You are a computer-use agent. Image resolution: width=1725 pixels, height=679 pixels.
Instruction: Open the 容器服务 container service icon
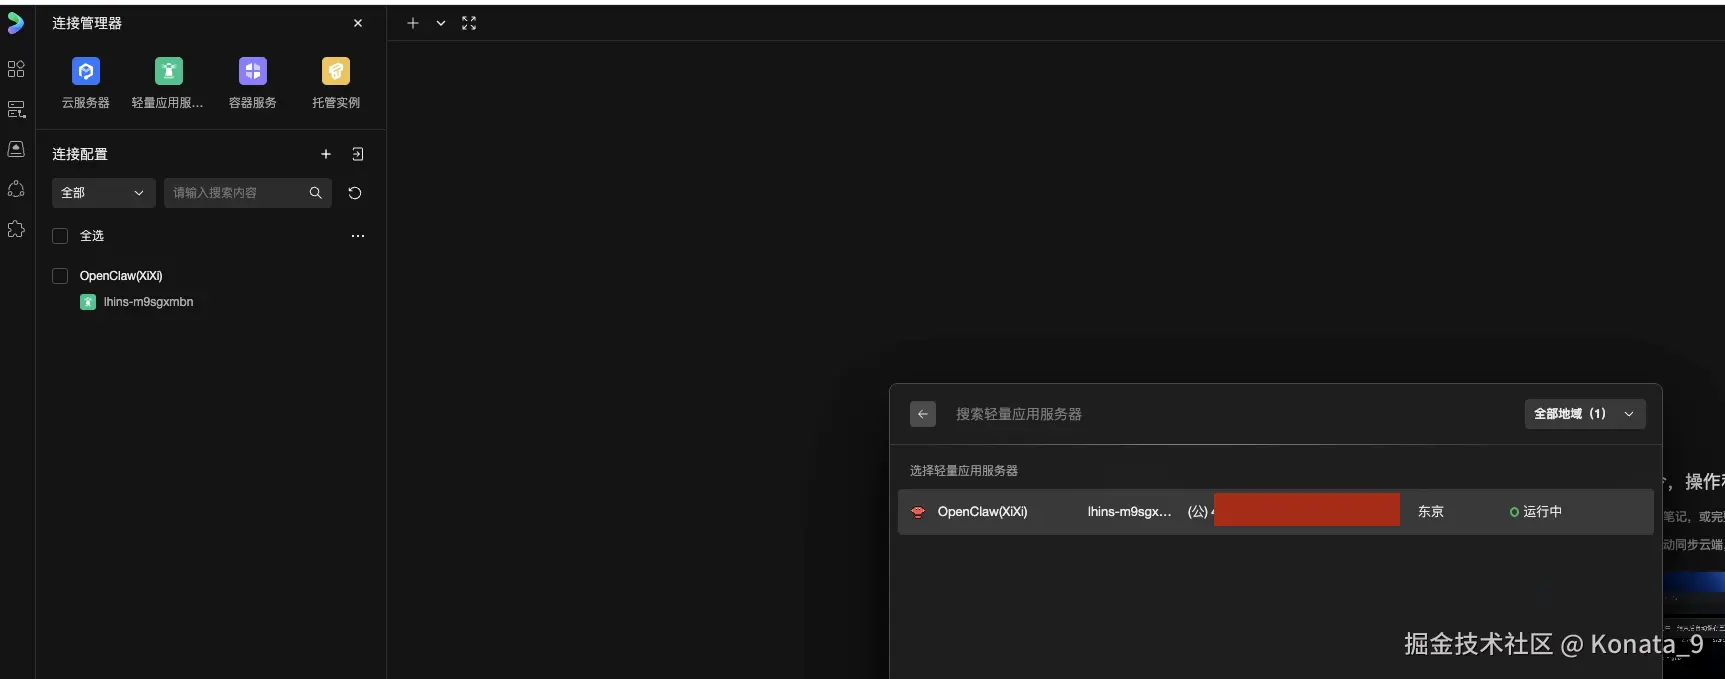pyautogui.click(x=253, y=71)
